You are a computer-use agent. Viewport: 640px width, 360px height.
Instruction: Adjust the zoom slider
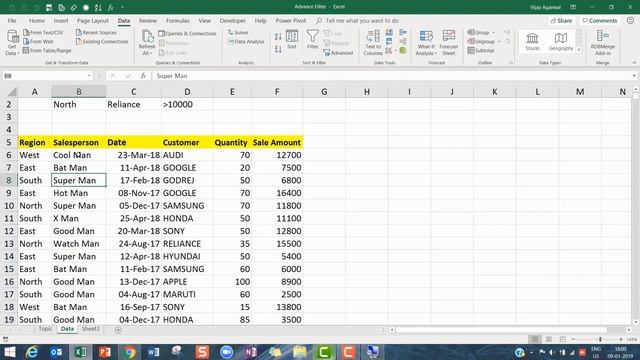(600, 339)
